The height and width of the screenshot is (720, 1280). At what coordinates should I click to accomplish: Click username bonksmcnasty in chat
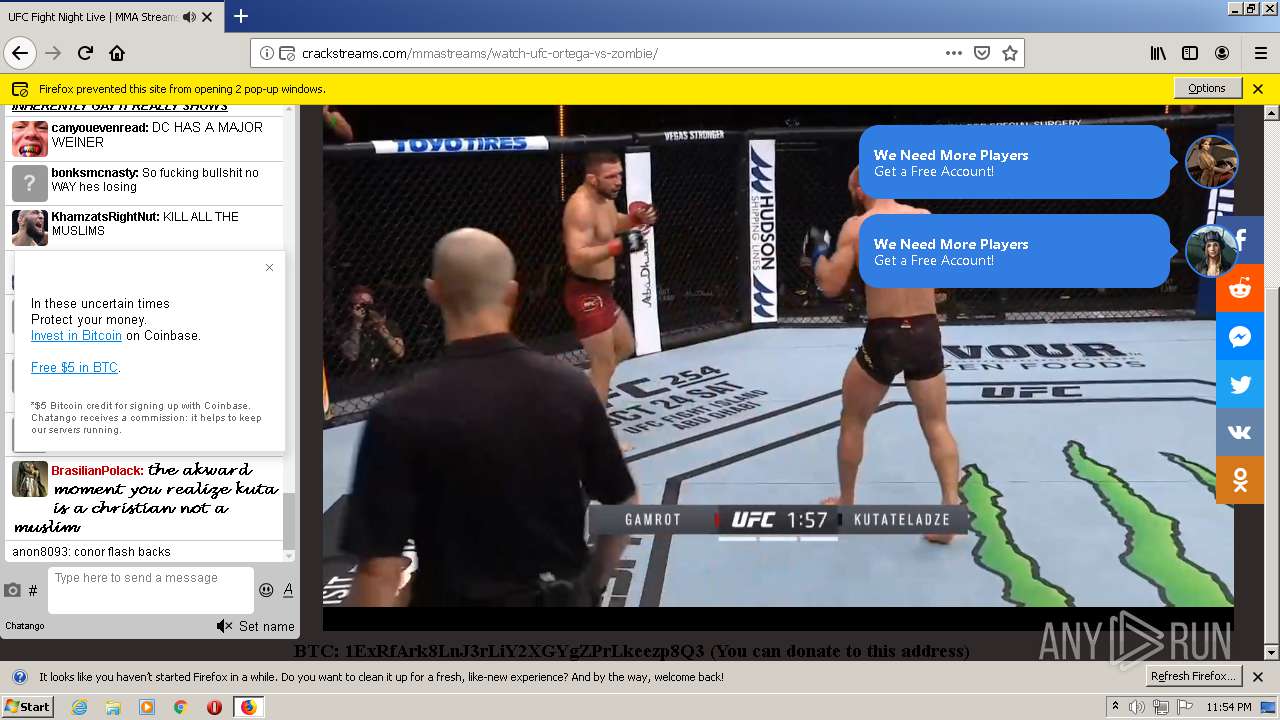click(95, 173)
